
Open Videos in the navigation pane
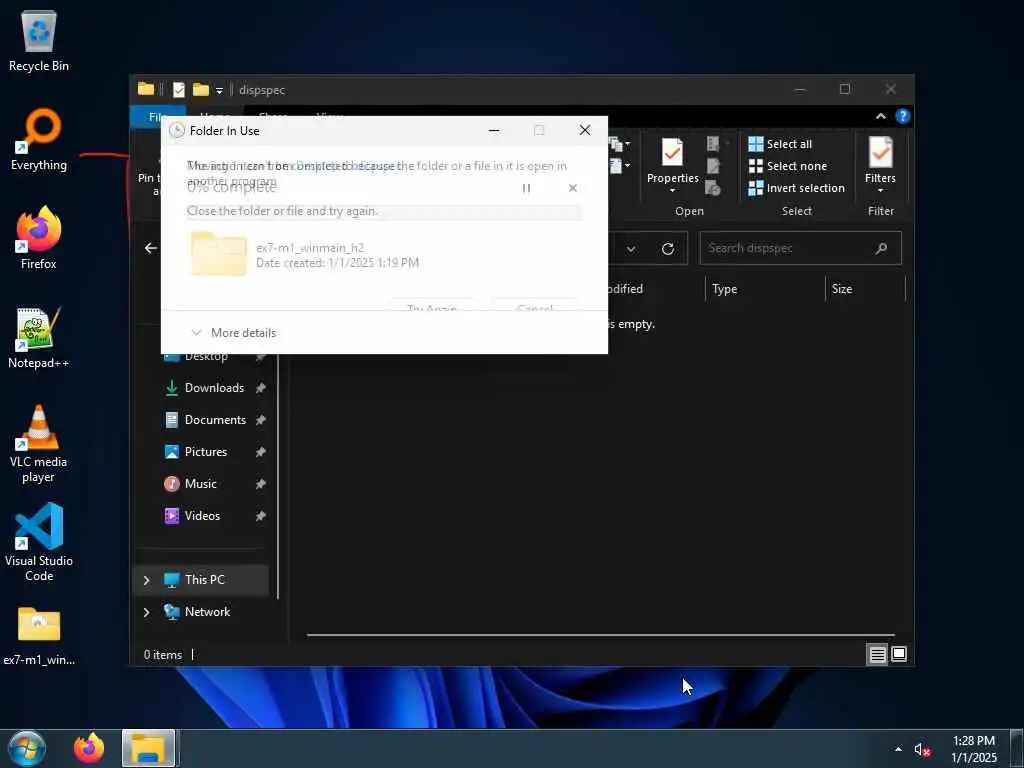(x=202, y=516)
